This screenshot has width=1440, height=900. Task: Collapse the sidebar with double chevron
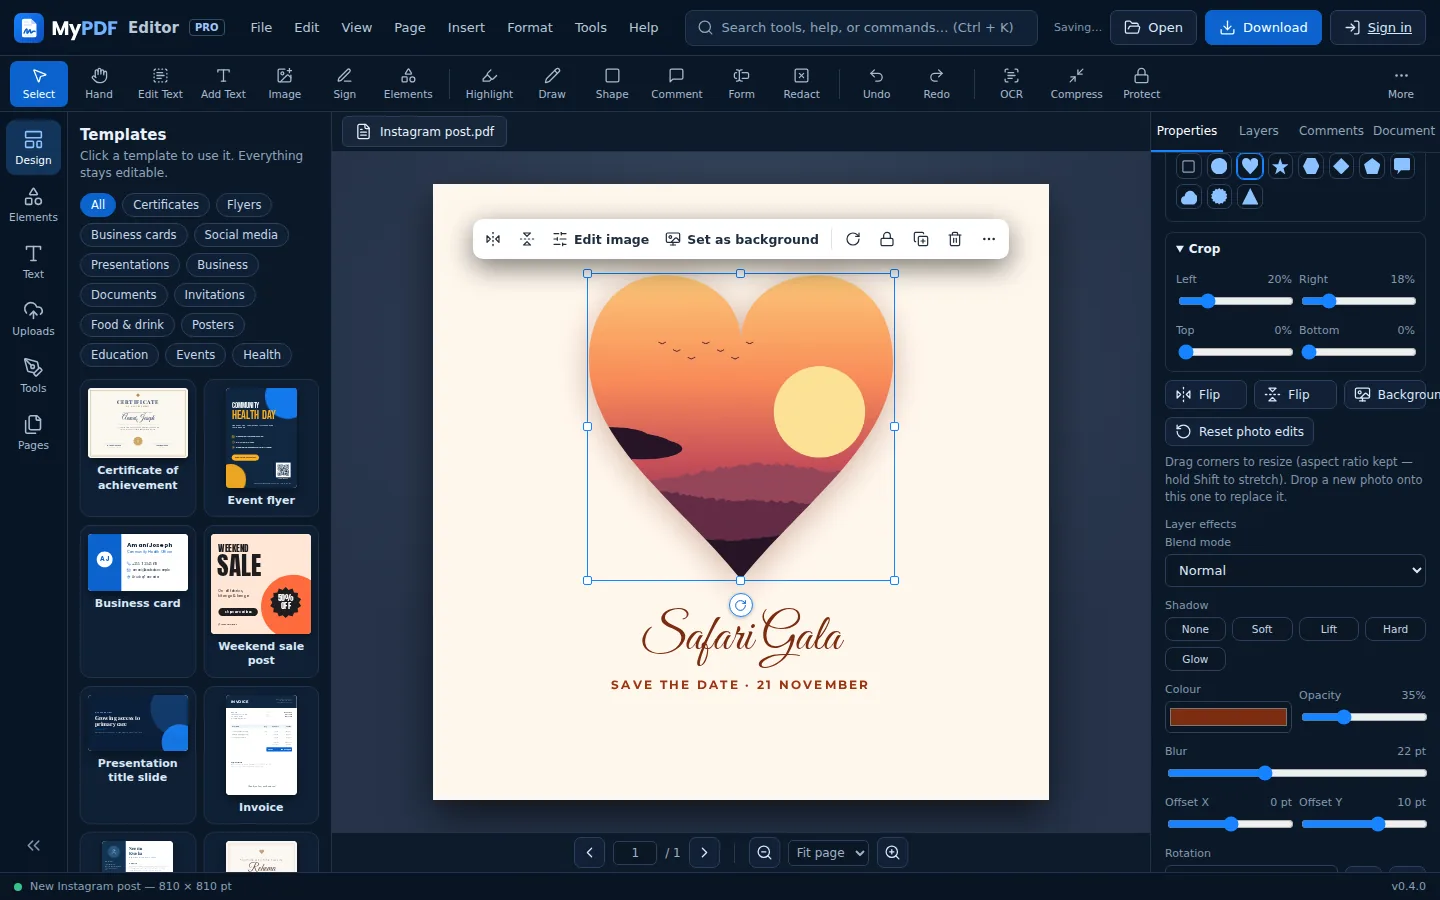[33, 845]
